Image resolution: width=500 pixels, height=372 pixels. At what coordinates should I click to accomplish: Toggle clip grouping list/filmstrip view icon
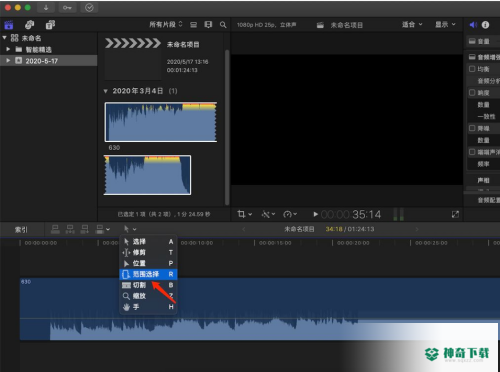coord(193,25)
